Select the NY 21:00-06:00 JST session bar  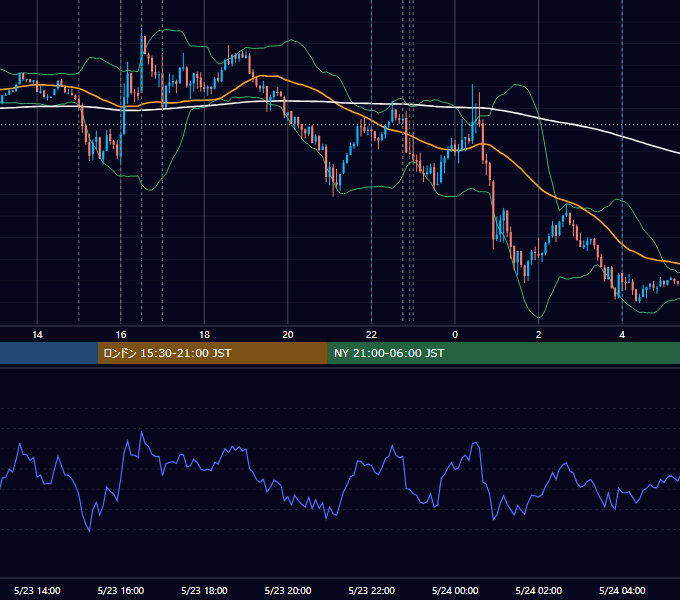pyautogui.click(x=503, y=353)
